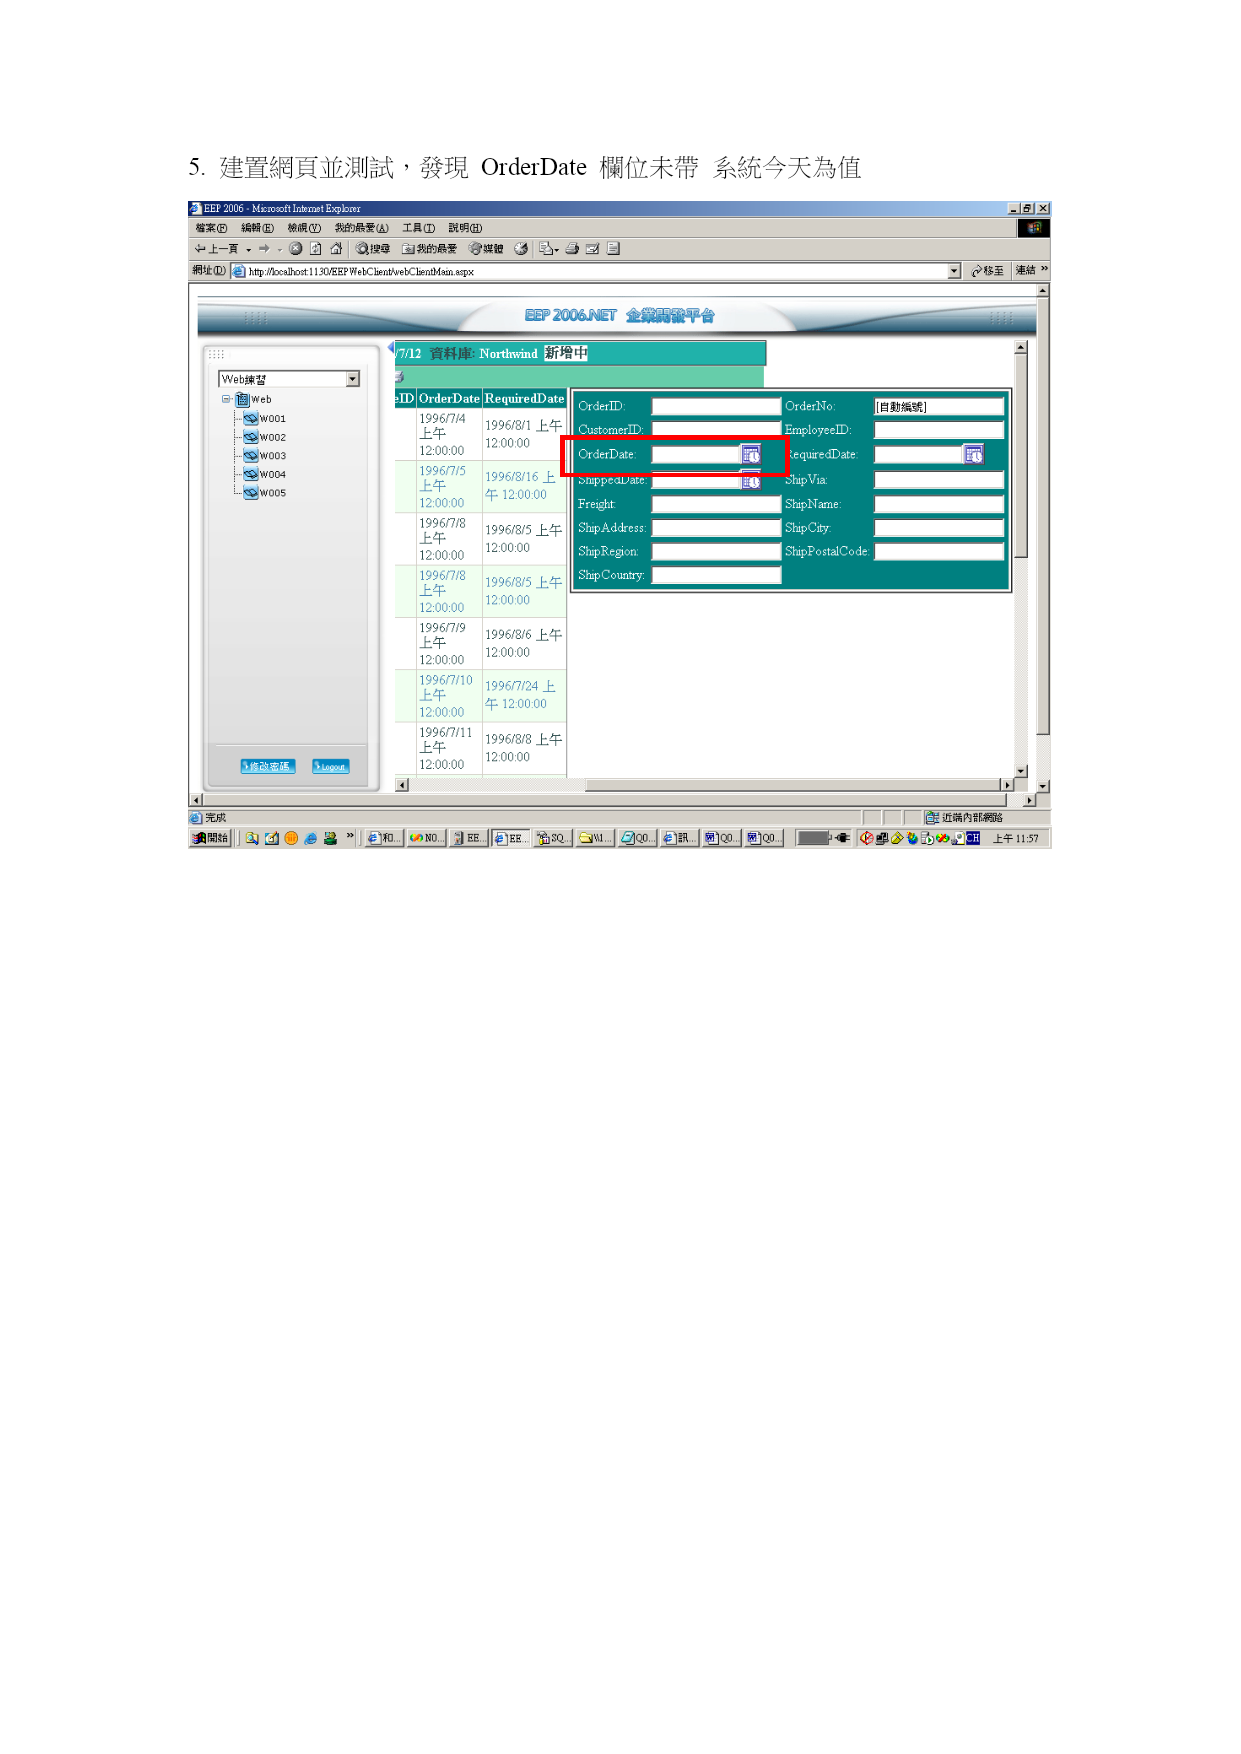Click the OrderDate column header
This screenshot has width=1241, height=1754.
pyautogui.click(x=449, y=398)
